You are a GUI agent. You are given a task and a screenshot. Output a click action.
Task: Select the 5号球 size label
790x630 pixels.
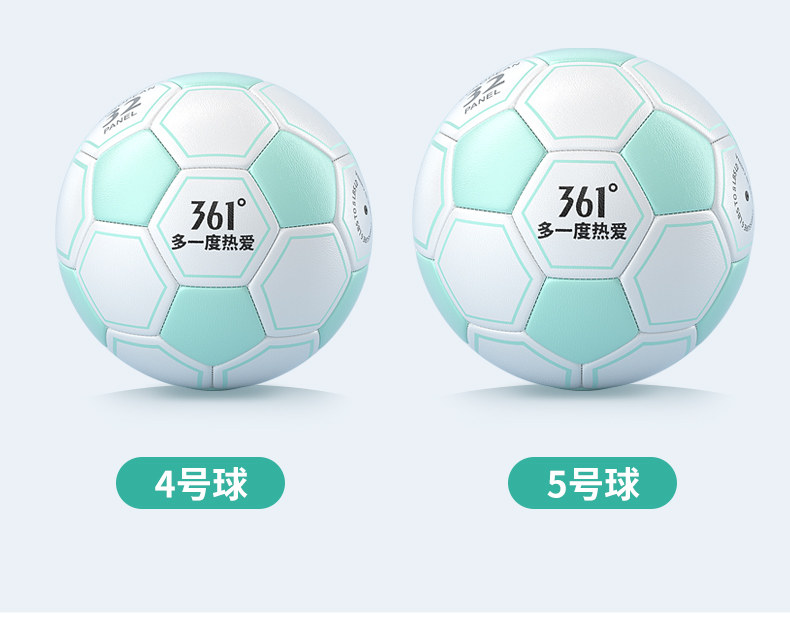[592, 483]
